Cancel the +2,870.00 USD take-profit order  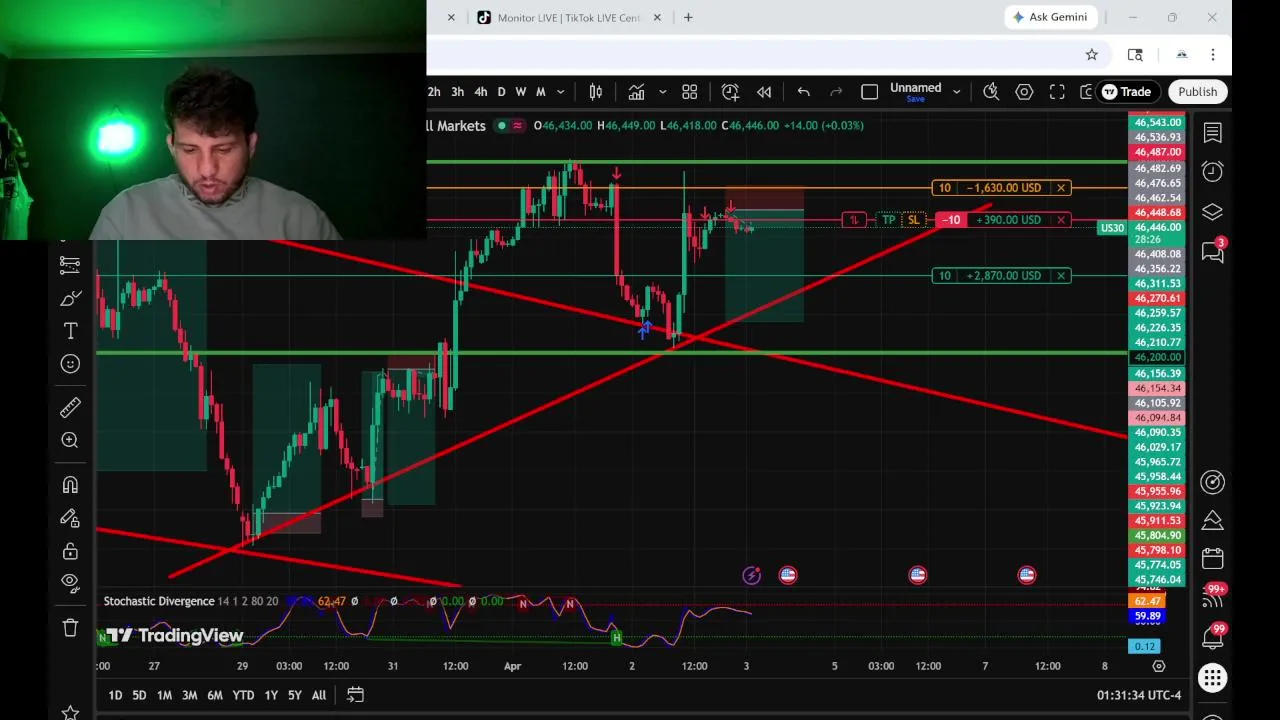[x=1061, y=276]
